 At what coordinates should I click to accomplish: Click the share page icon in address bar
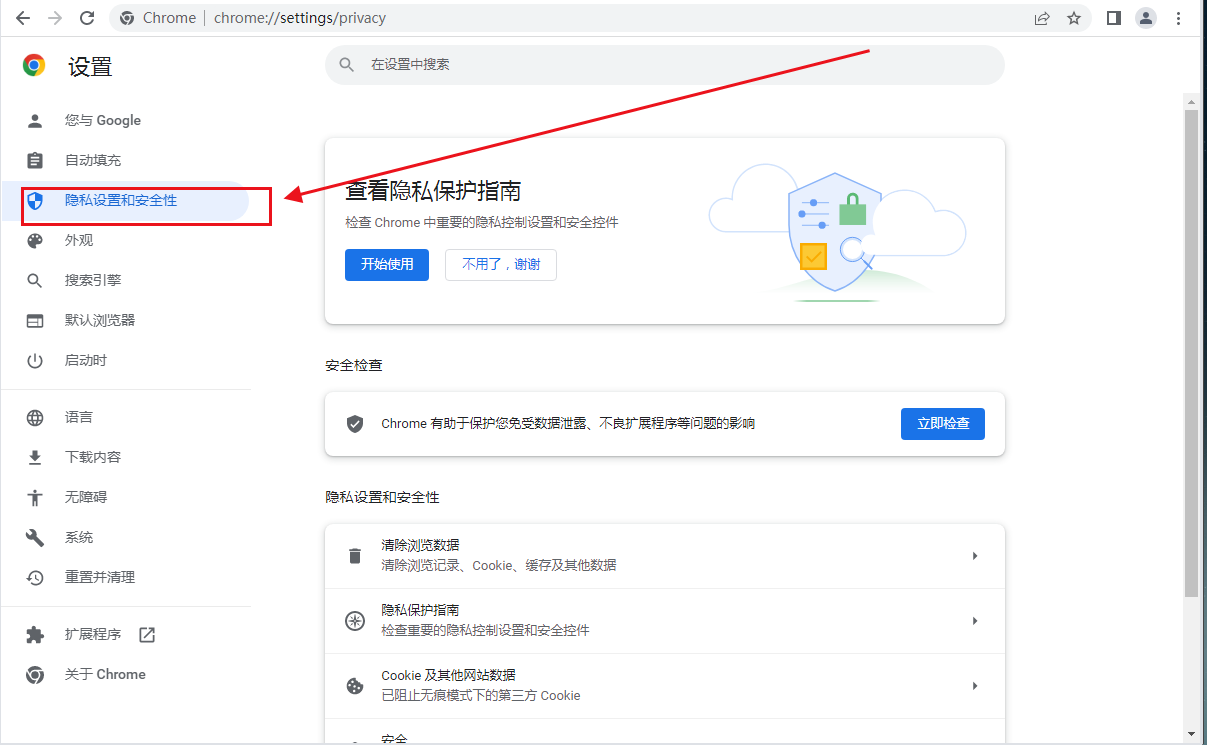[x=1042, y=18]
